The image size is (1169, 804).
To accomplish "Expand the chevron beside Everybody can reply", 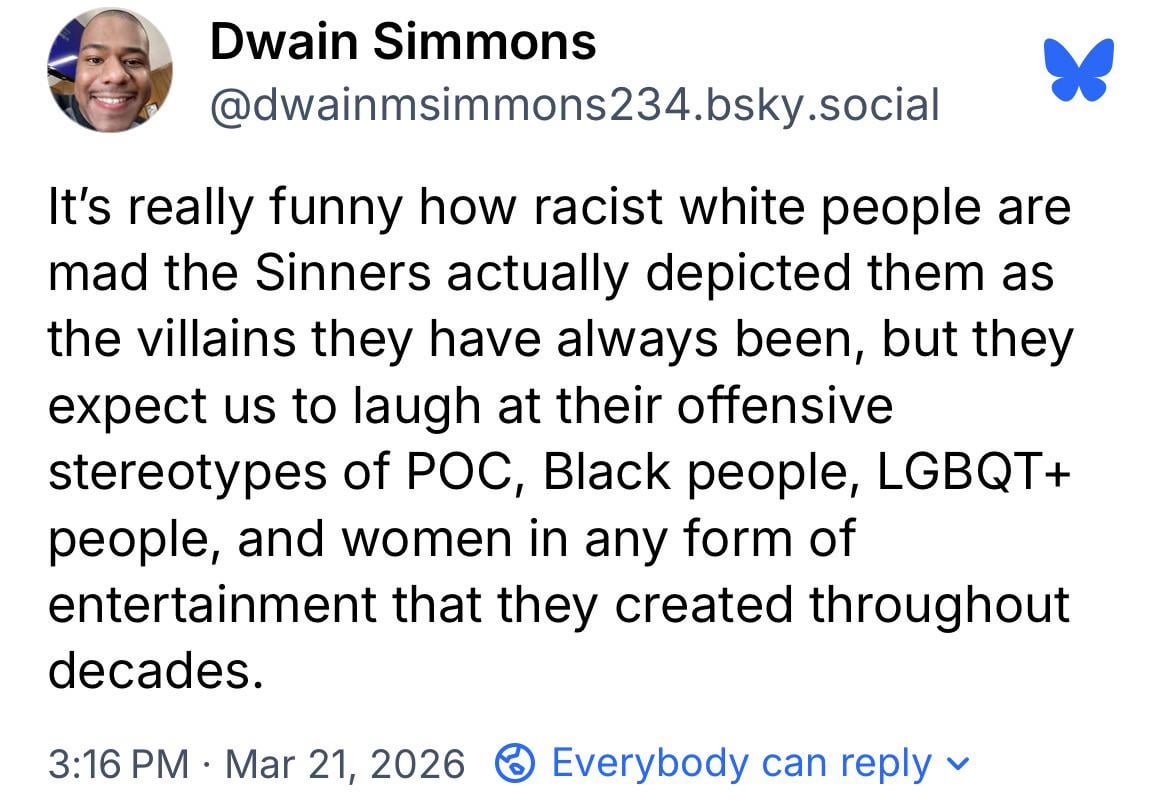I will (957, 766).
